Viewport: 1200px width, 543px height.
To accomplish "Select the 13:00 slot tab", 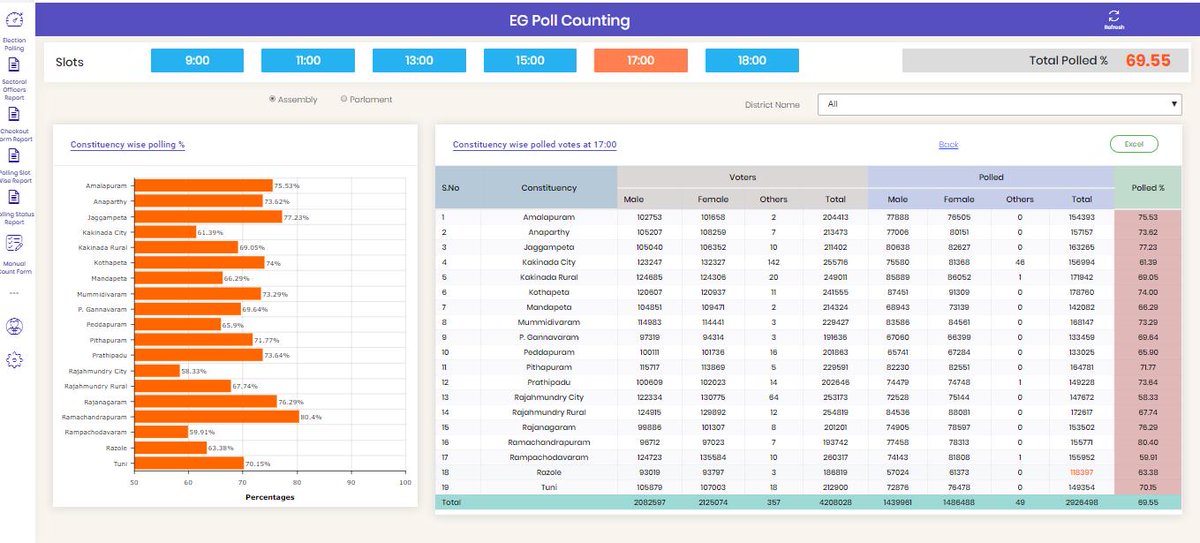I will 419,60.
